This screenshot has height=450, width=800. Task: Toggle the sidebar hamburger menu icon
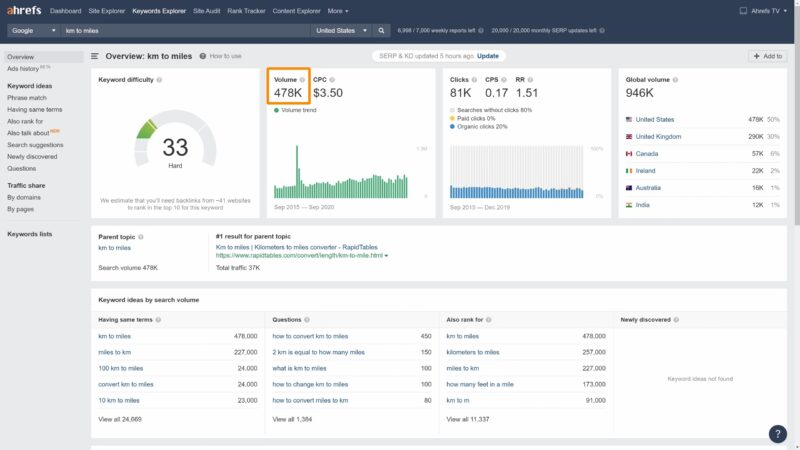click(x=95, y=56)
